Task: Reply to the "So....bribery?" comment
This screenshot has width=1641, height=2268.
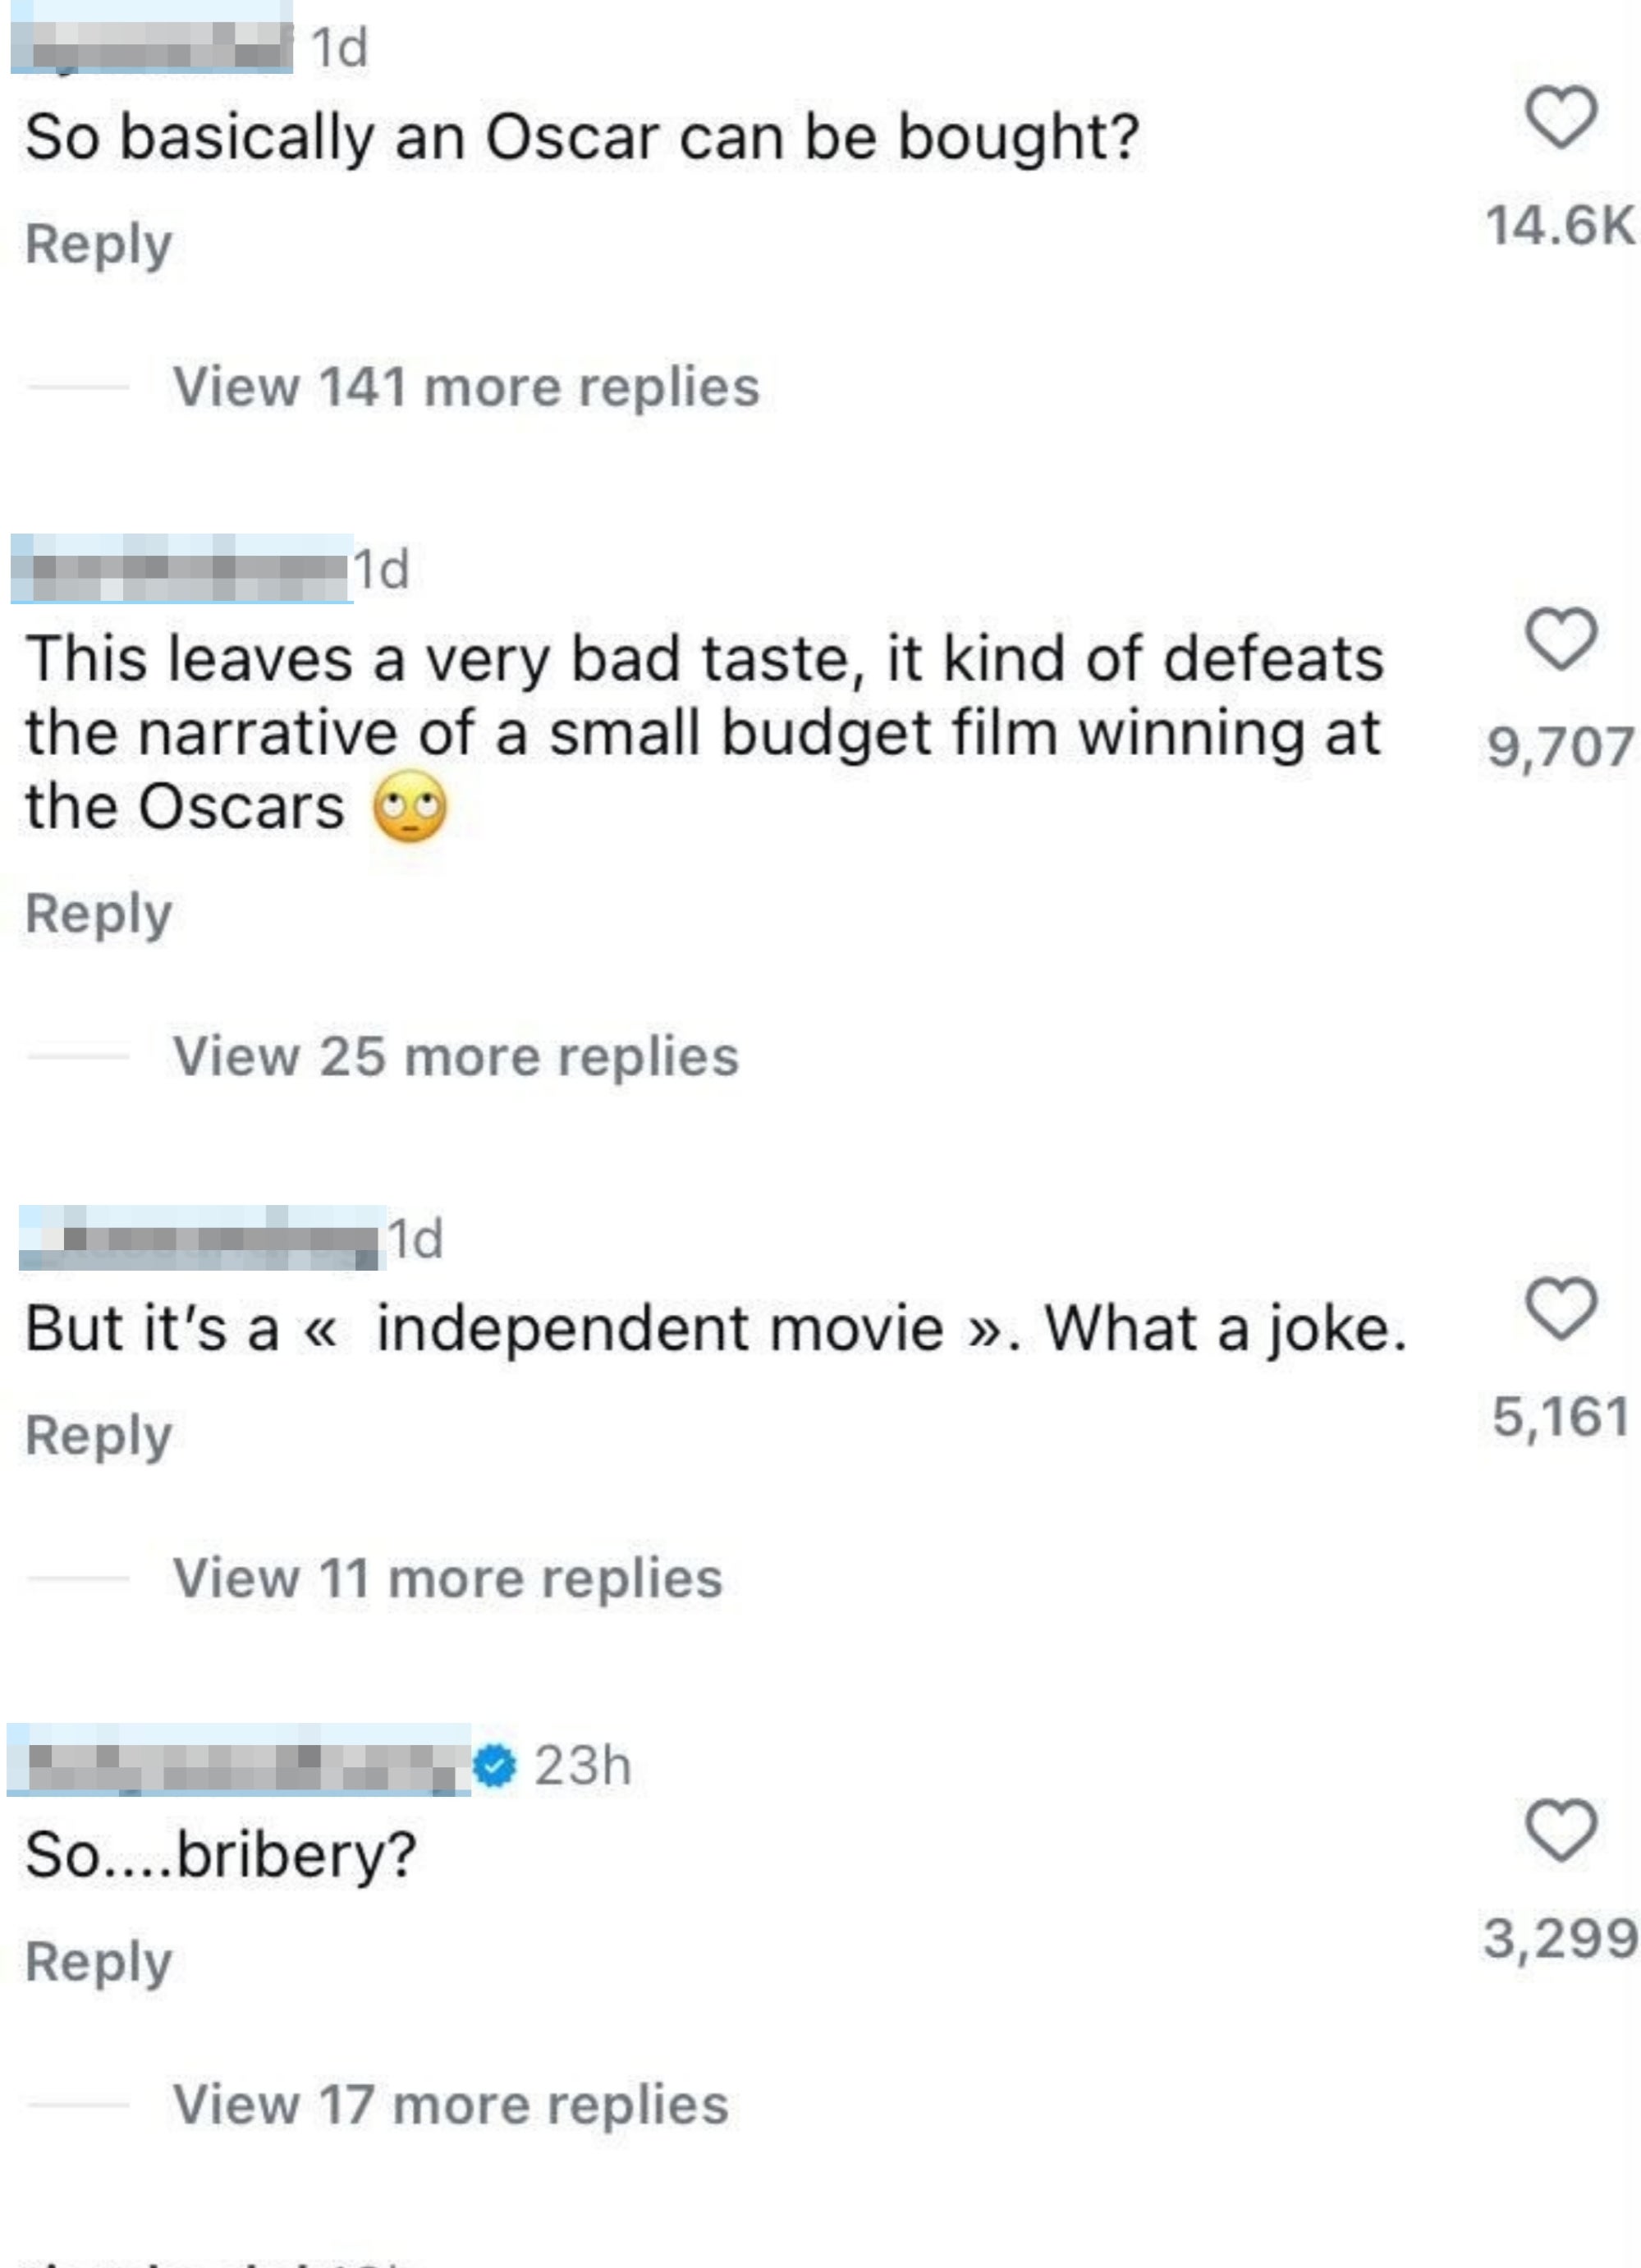Action: [99, 1961]
